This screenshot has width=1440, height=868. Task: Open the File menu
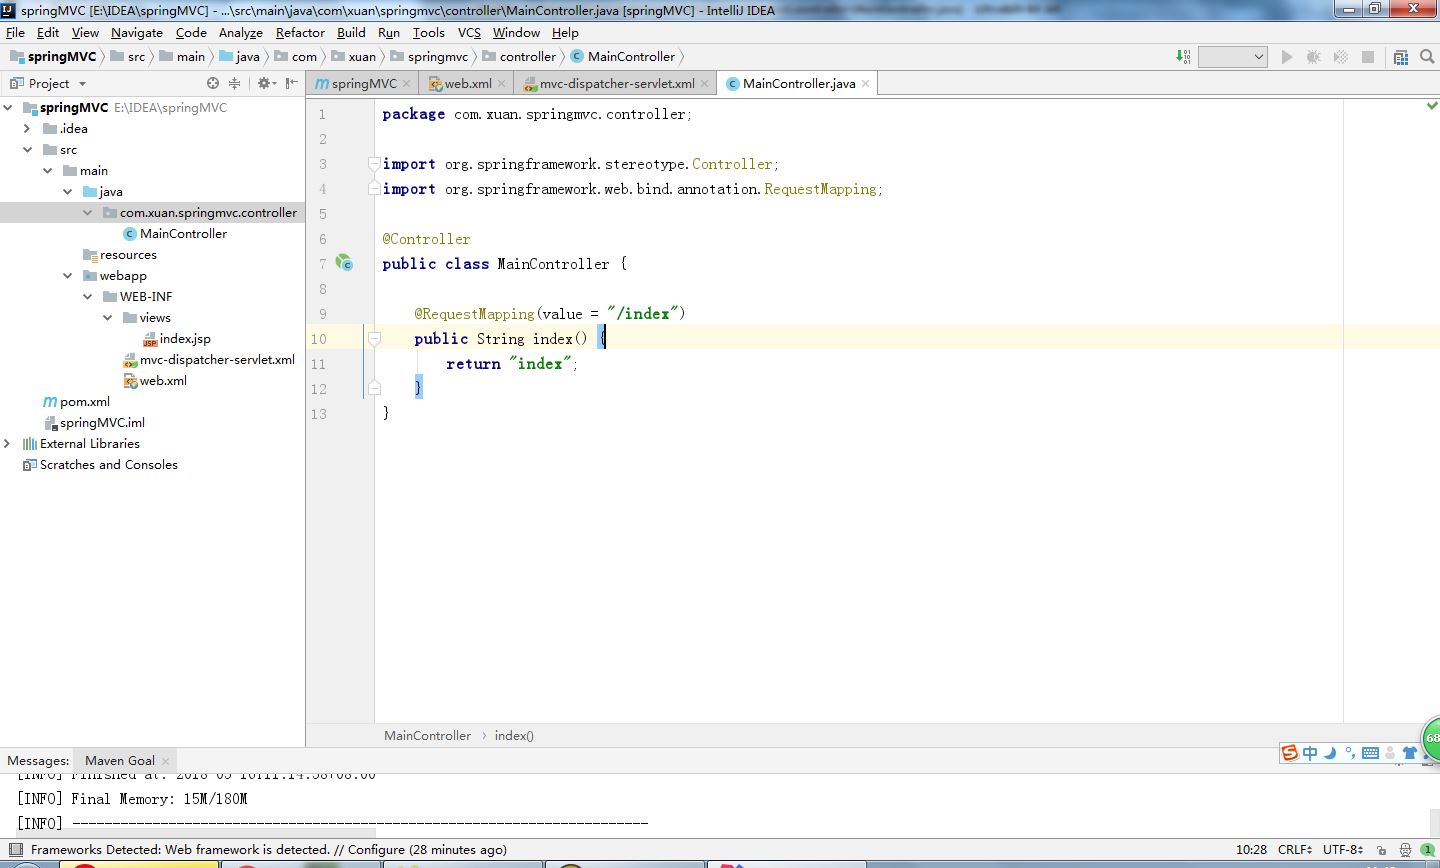coord(15,32)
